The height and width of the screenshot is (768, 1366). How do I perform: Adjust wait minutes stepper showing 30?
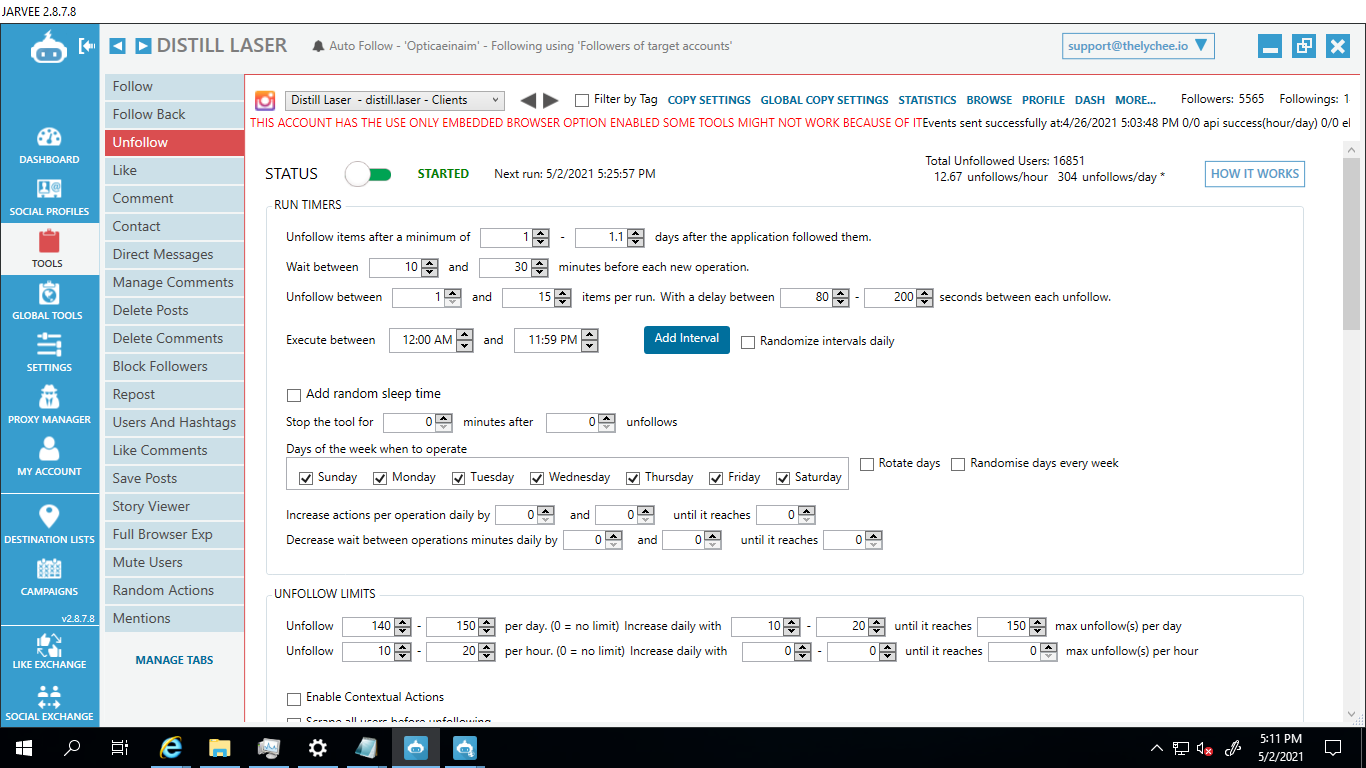(540, 268)
